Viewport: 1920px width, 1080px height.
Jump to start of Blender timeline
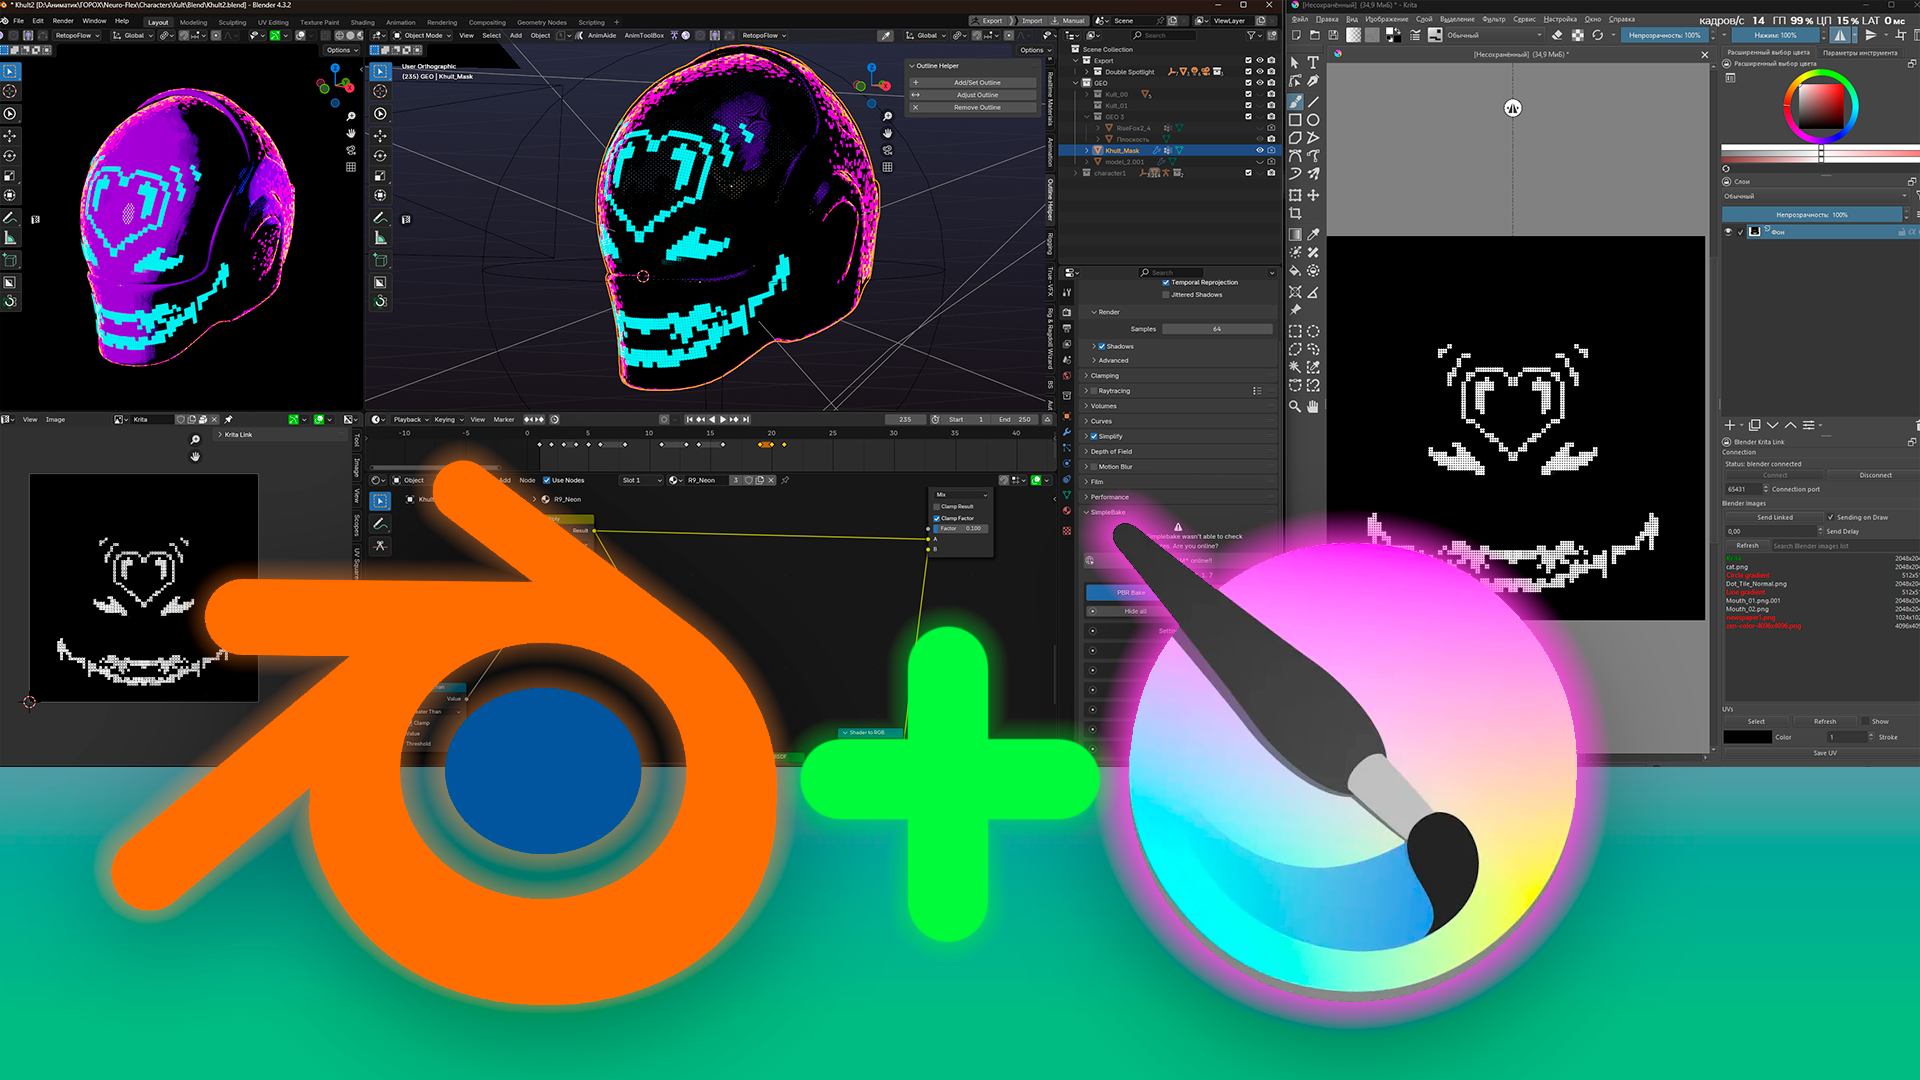coord(689,419)
